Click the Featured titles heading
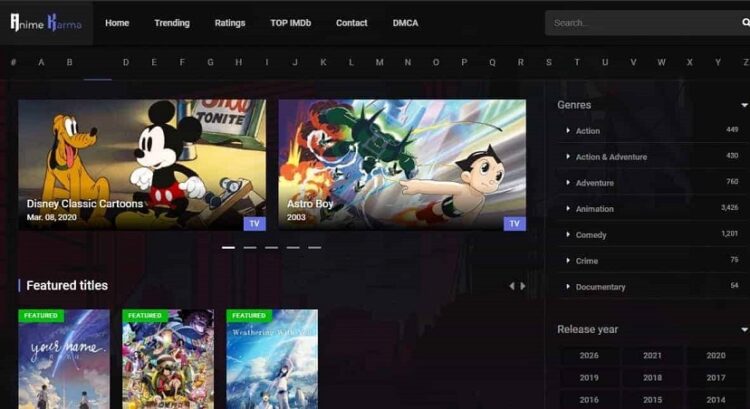Viewport: 750px width, 409px height. 67,286
